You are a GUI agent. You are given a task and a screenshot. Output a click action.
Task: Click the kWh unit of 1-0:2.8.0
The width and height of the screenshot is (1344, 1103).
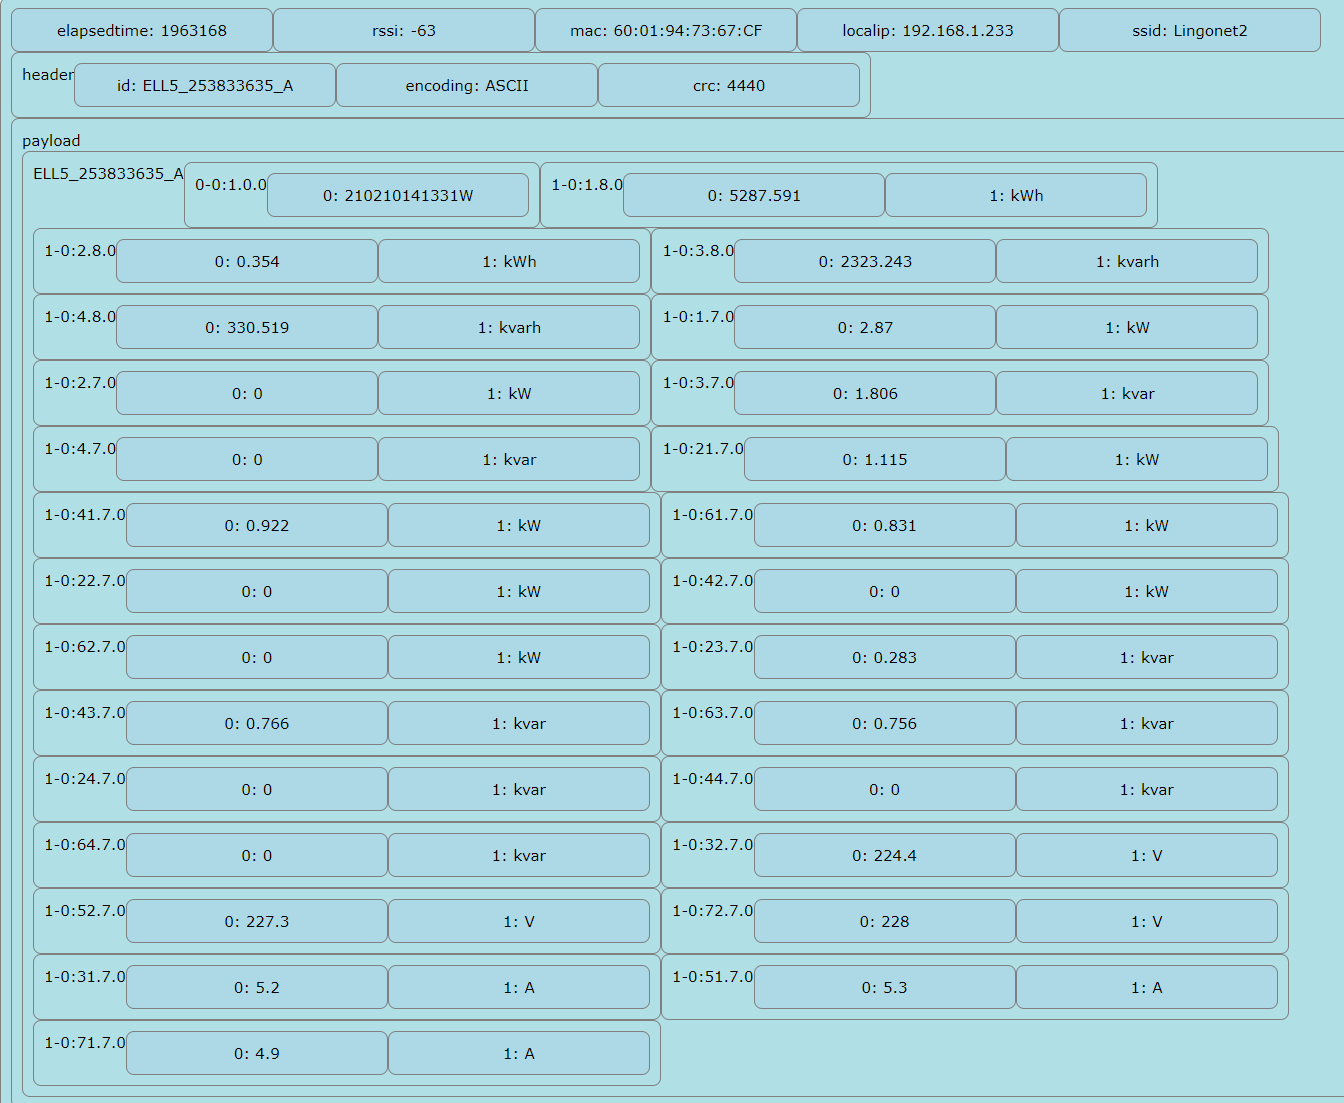509,261
